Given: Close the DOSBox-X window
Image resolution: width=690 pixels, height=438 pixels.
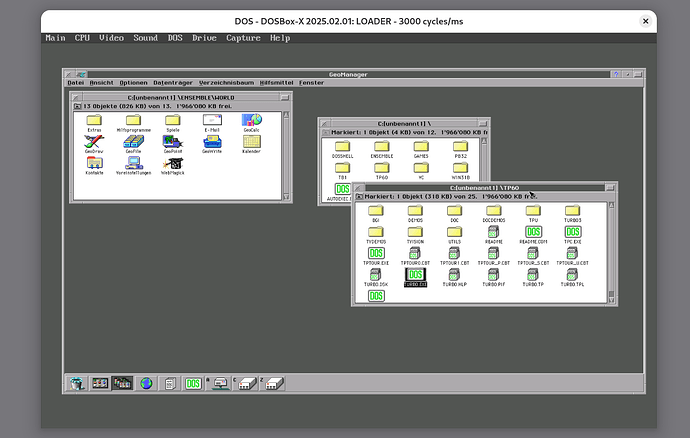Looking at the screenshot, I should click(x=645, y=21).
